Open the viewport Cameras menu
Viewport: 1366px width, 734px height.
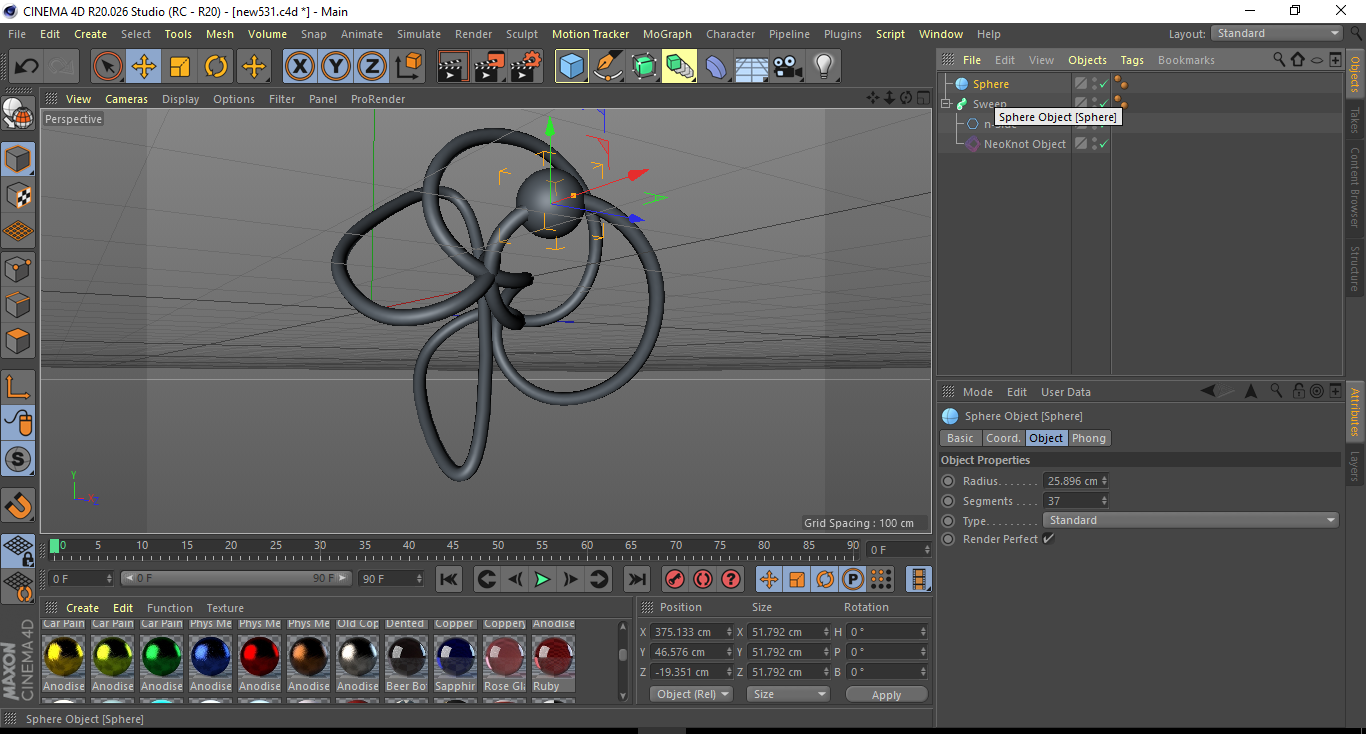(x=126, y=99)
